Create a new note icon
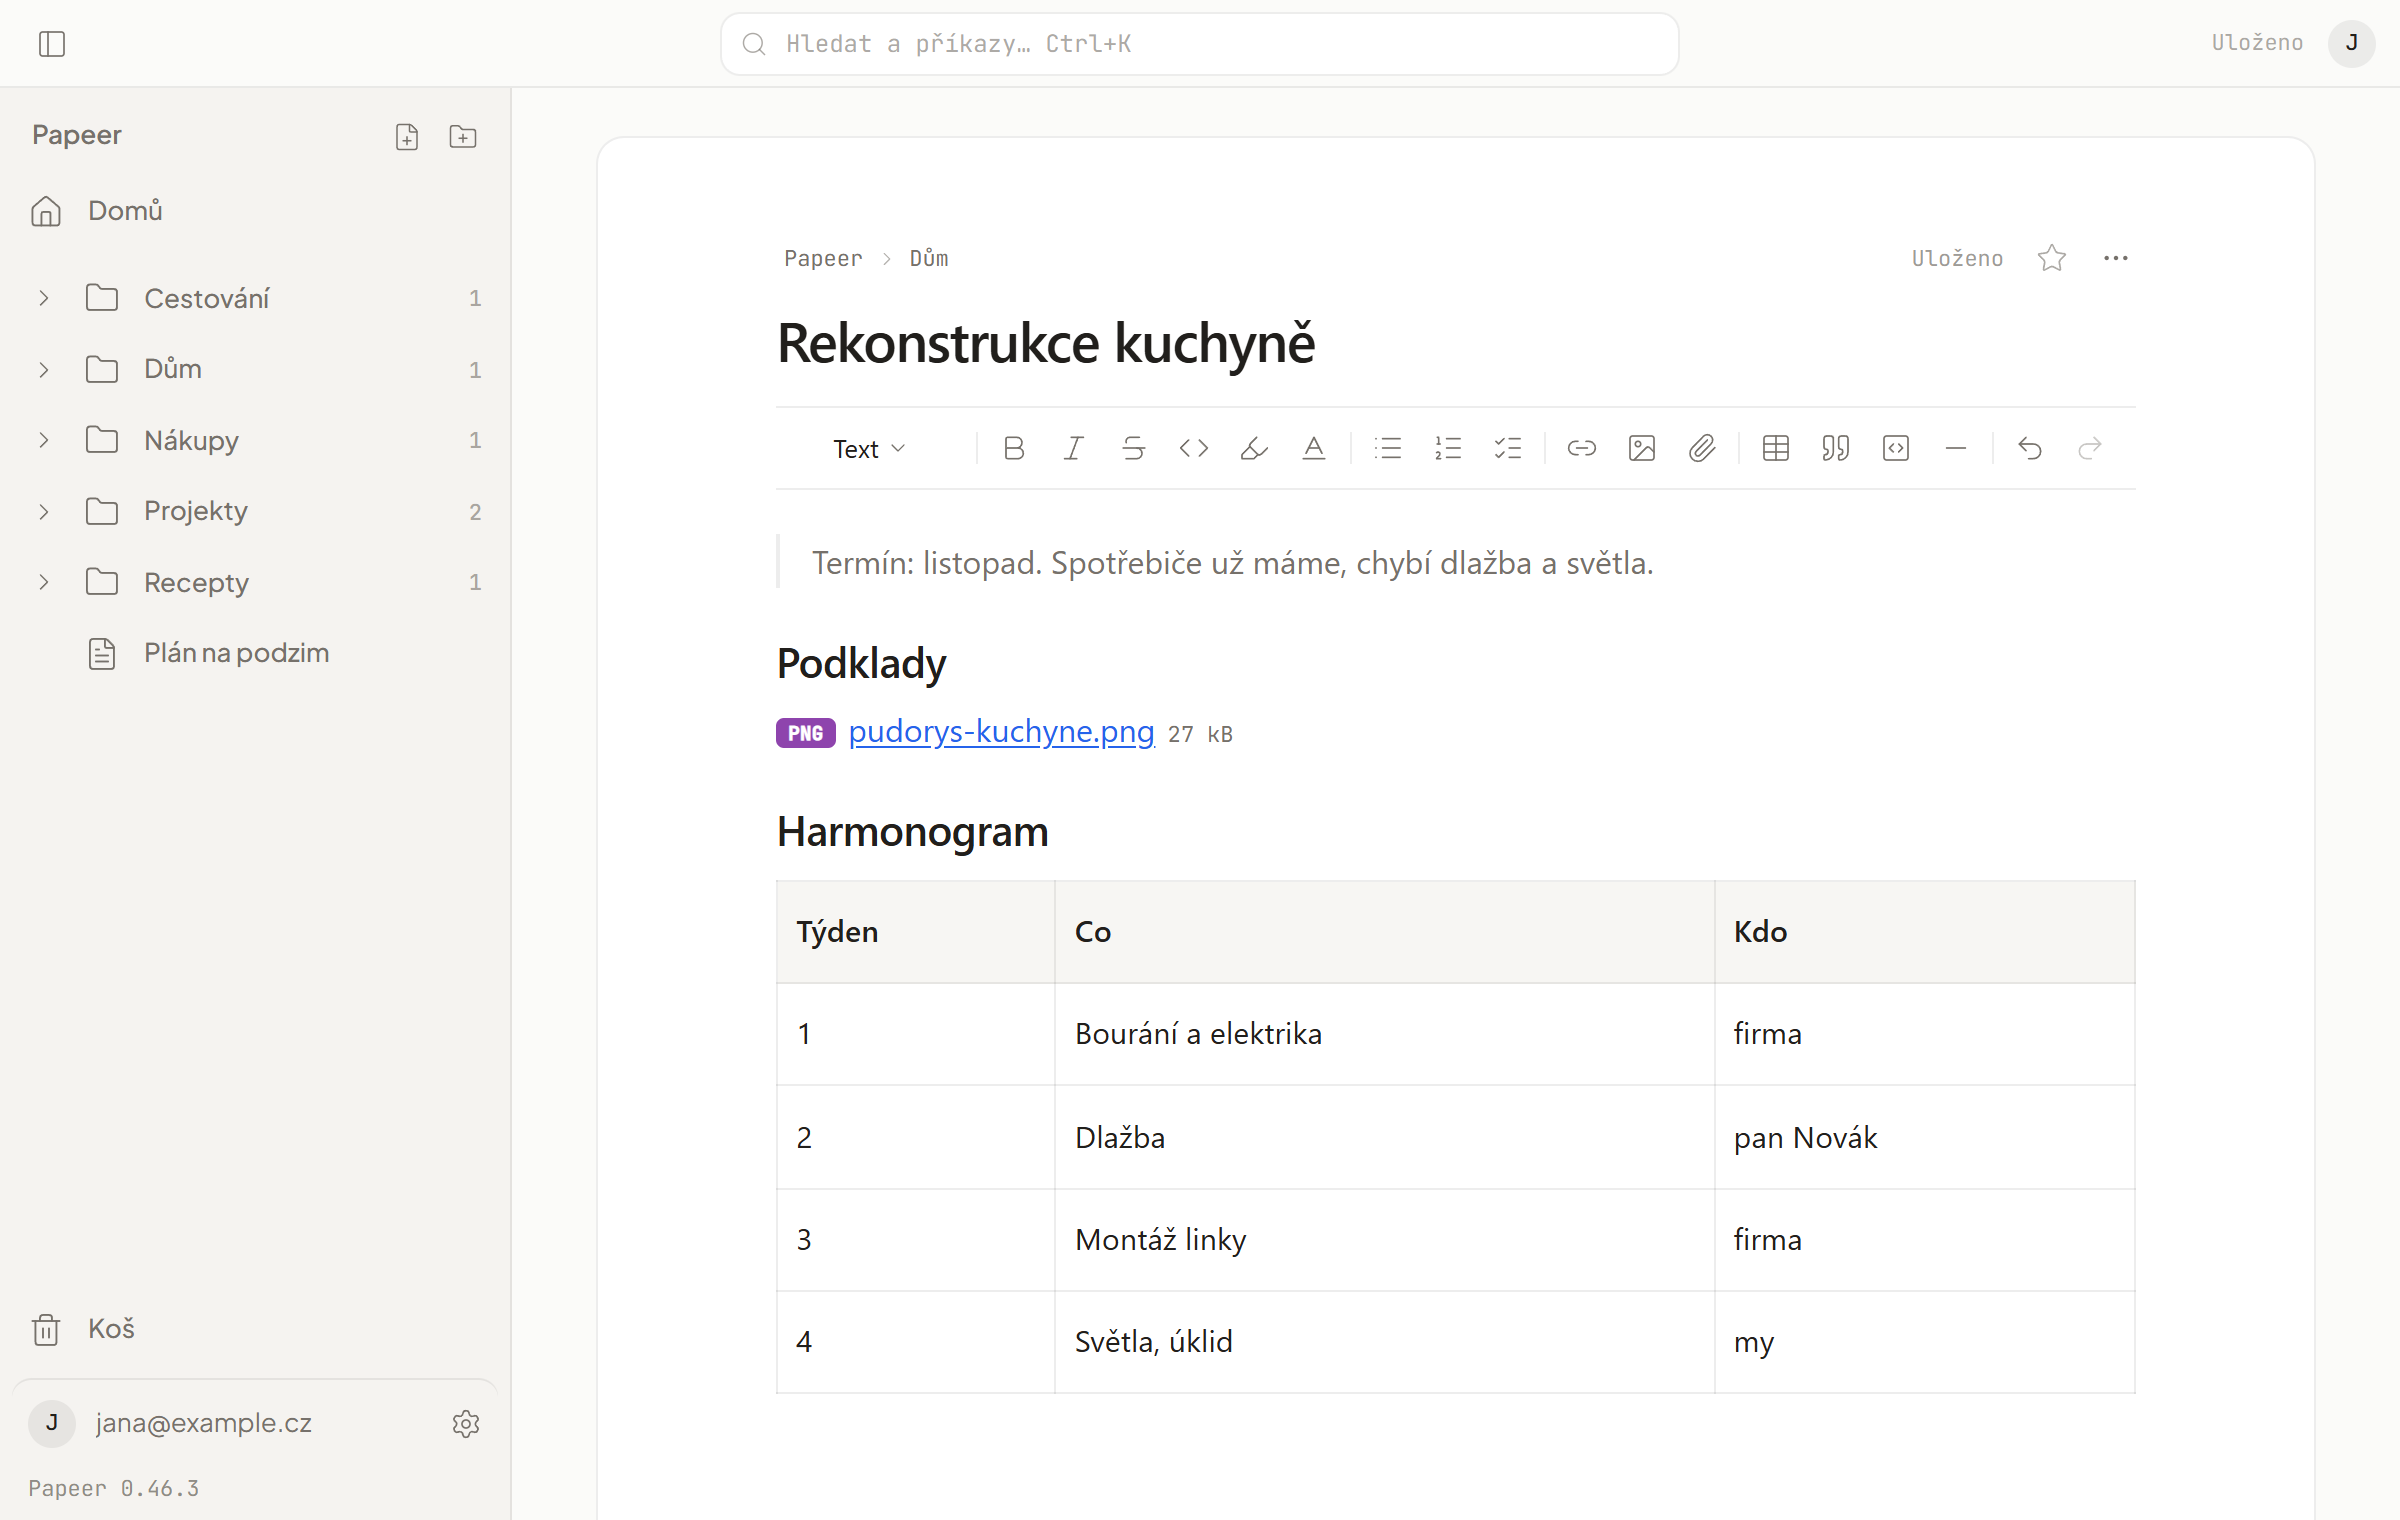The image size is (2400, 1520). tap(407, 137)
